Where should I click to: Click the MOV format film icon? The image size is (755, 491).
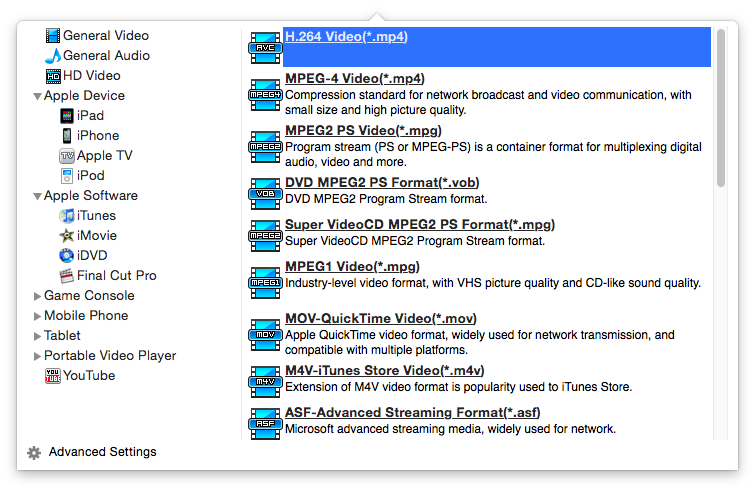tap(265, 335)
